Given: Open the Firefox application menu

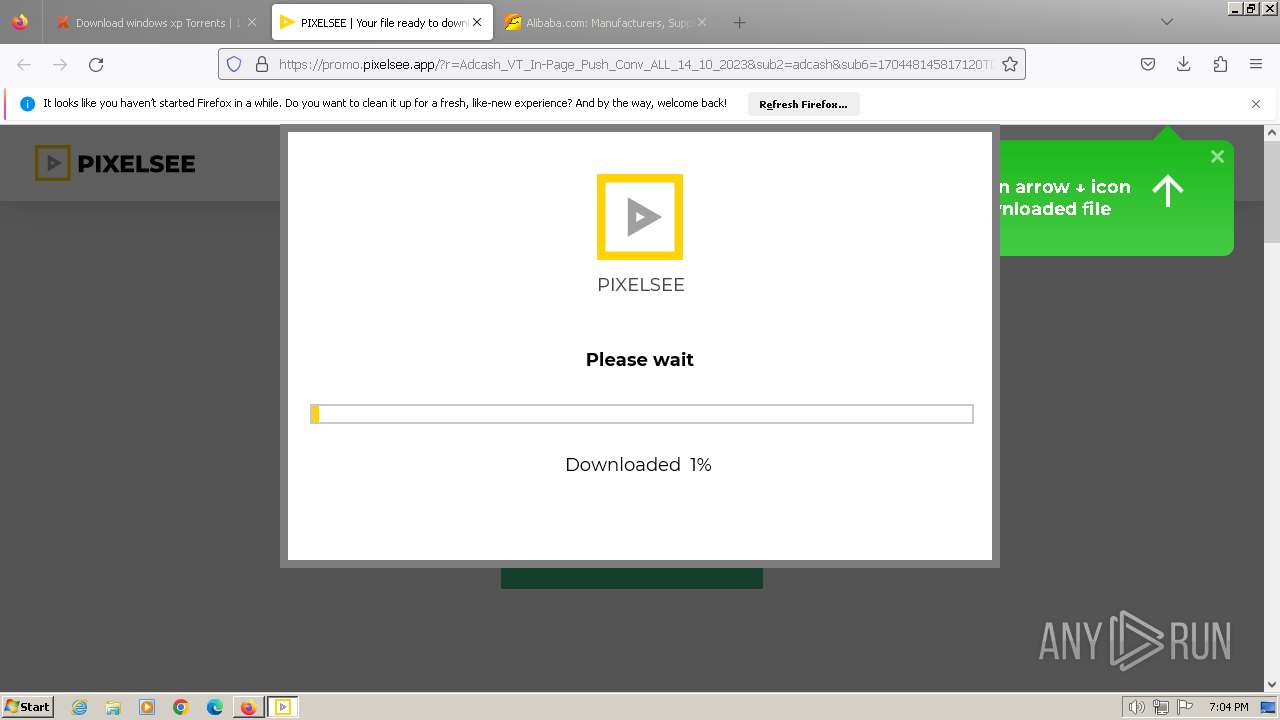Looking at the screenshot, I should point(1256,64).
